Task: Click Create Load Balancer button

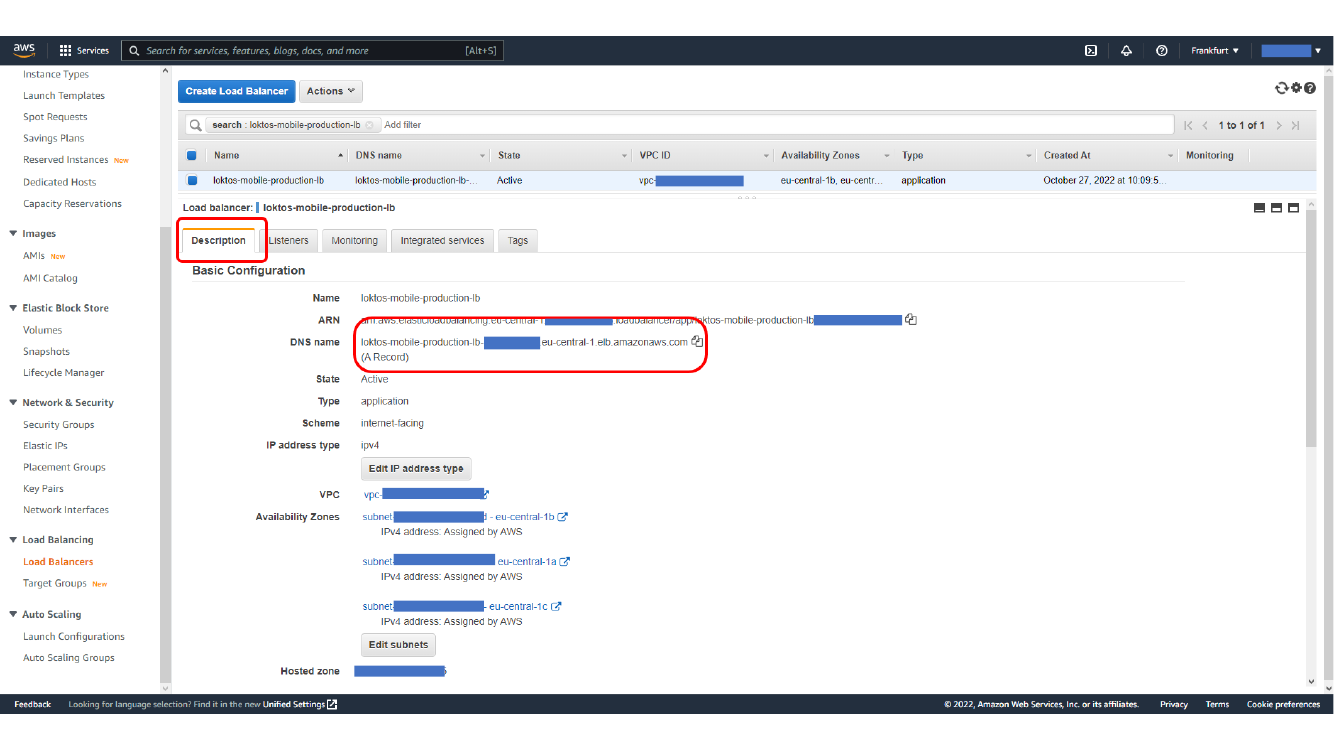Action: pyautogui.click(x=237, y=91)
